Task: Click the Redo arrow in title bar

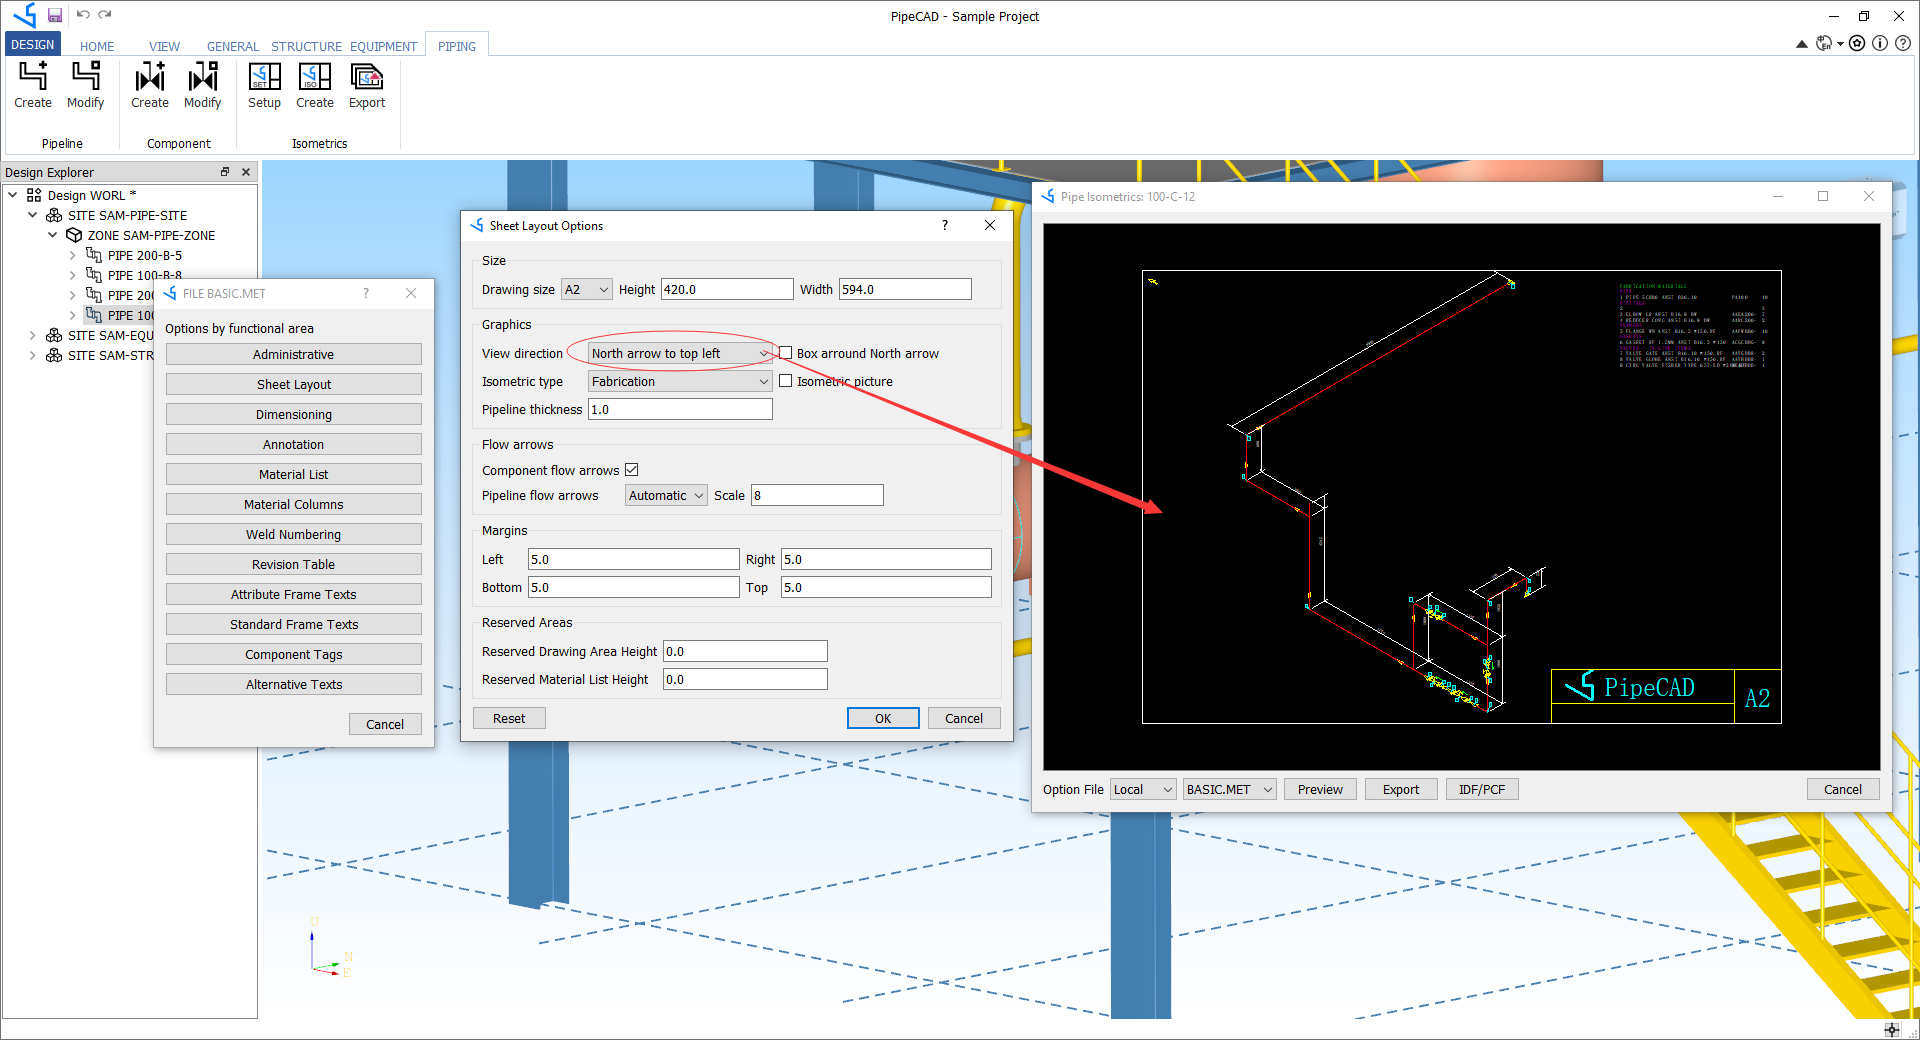Action: click(x=105, y=15)
